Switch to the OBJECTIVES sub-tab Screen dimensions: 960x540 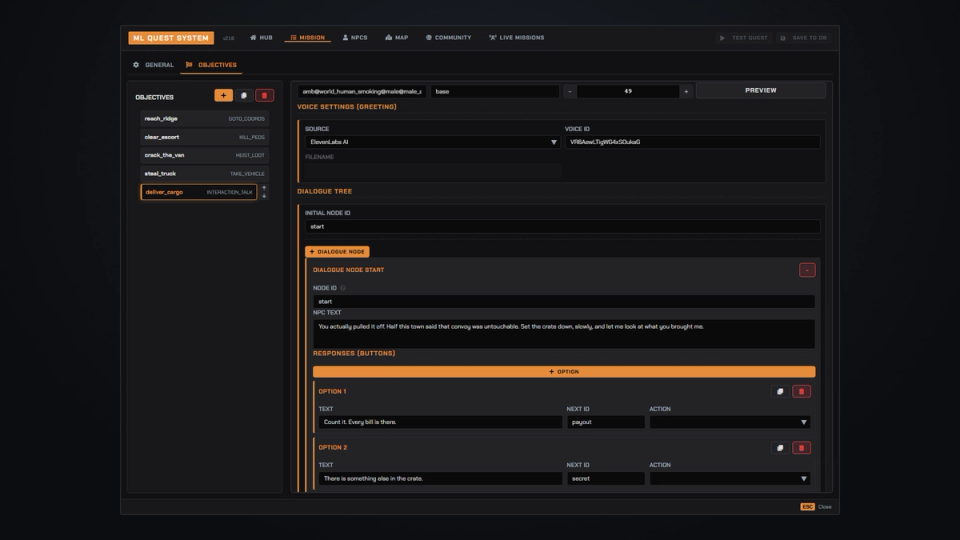click(x=211, y=64)
